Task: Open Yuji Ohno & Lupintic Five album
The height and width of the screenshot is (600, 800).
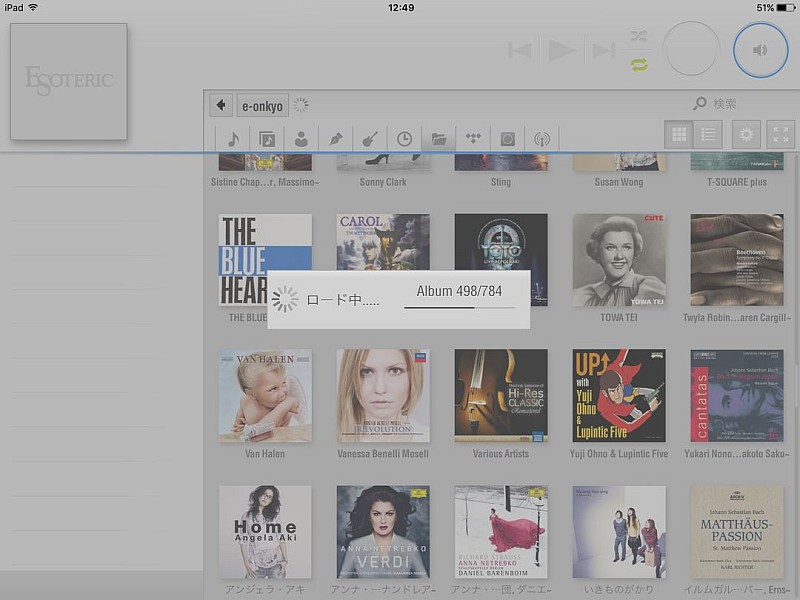Action: click(x=619, y=395)
